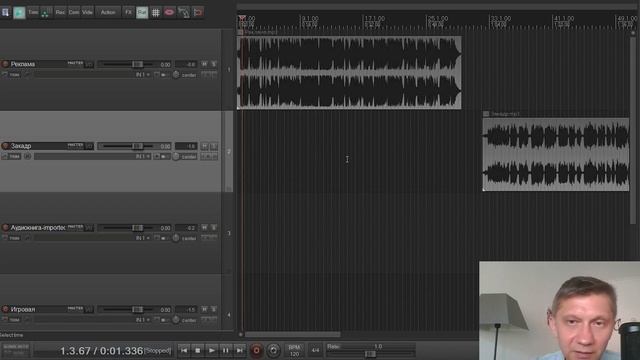The height and width of the screenshot is (360, 640).
Task: Click the first toolbar icon left of green button
Action: [x=5, y=12]
